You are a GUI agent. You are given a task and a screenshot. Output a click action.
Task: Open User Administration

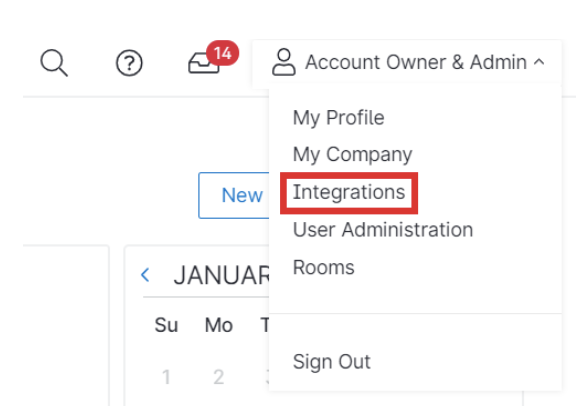click(383, 230)
